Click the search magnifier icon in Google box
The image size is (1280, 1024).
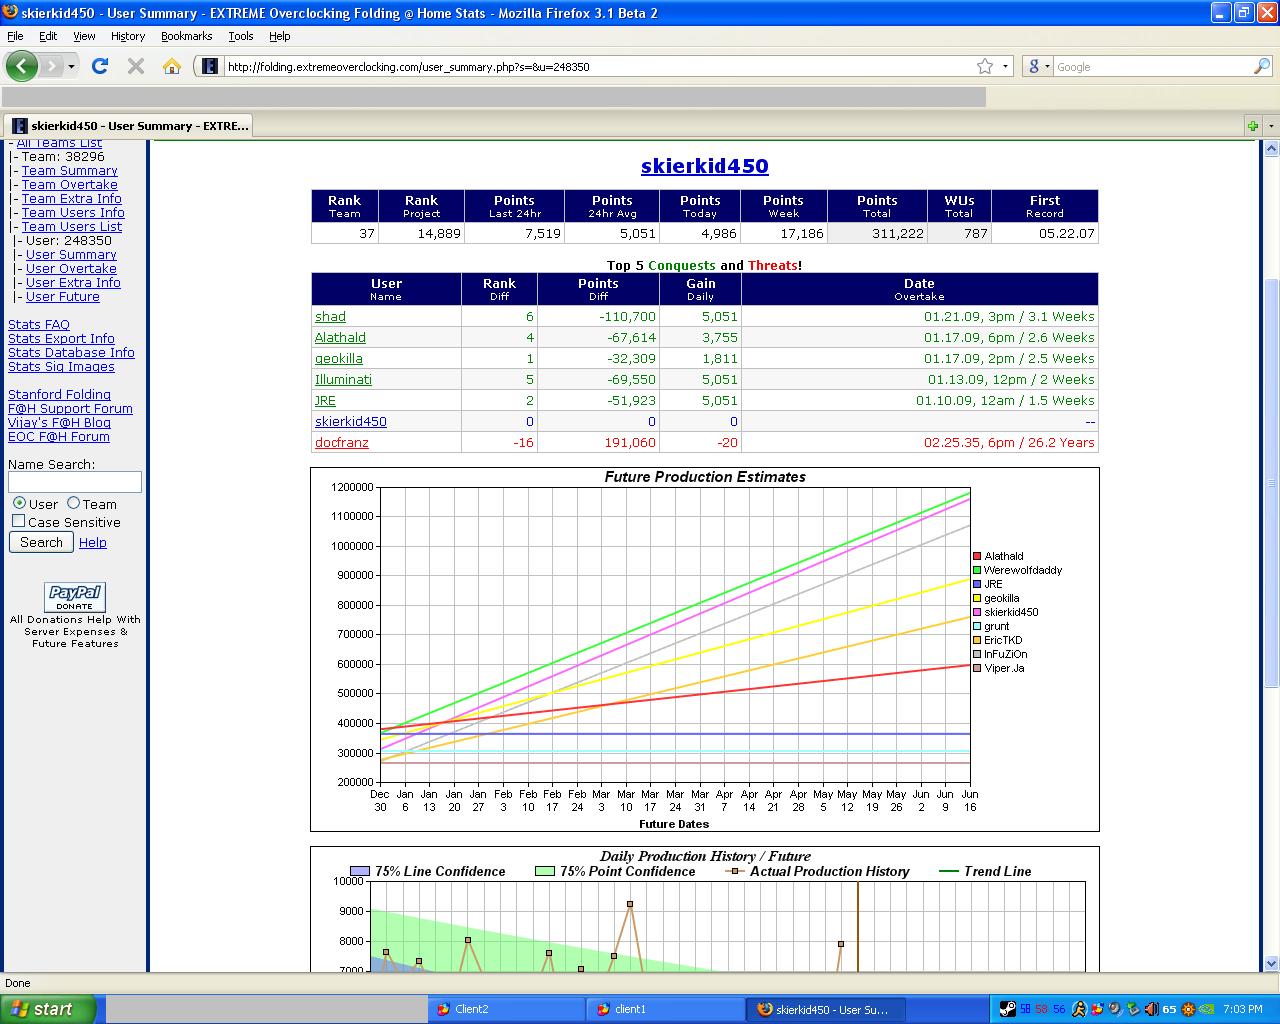point(1261,67)
